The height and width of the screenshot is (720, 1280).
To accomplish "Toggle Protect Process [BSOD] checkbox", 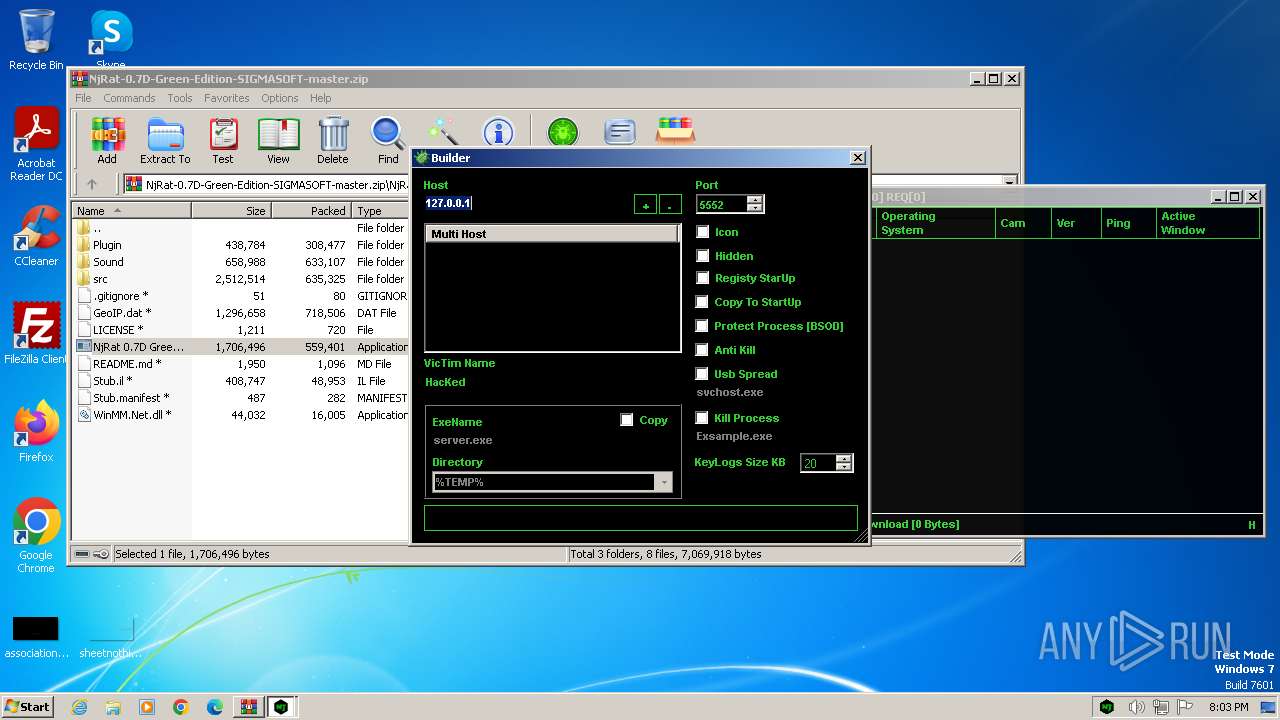I will [703, 326].
